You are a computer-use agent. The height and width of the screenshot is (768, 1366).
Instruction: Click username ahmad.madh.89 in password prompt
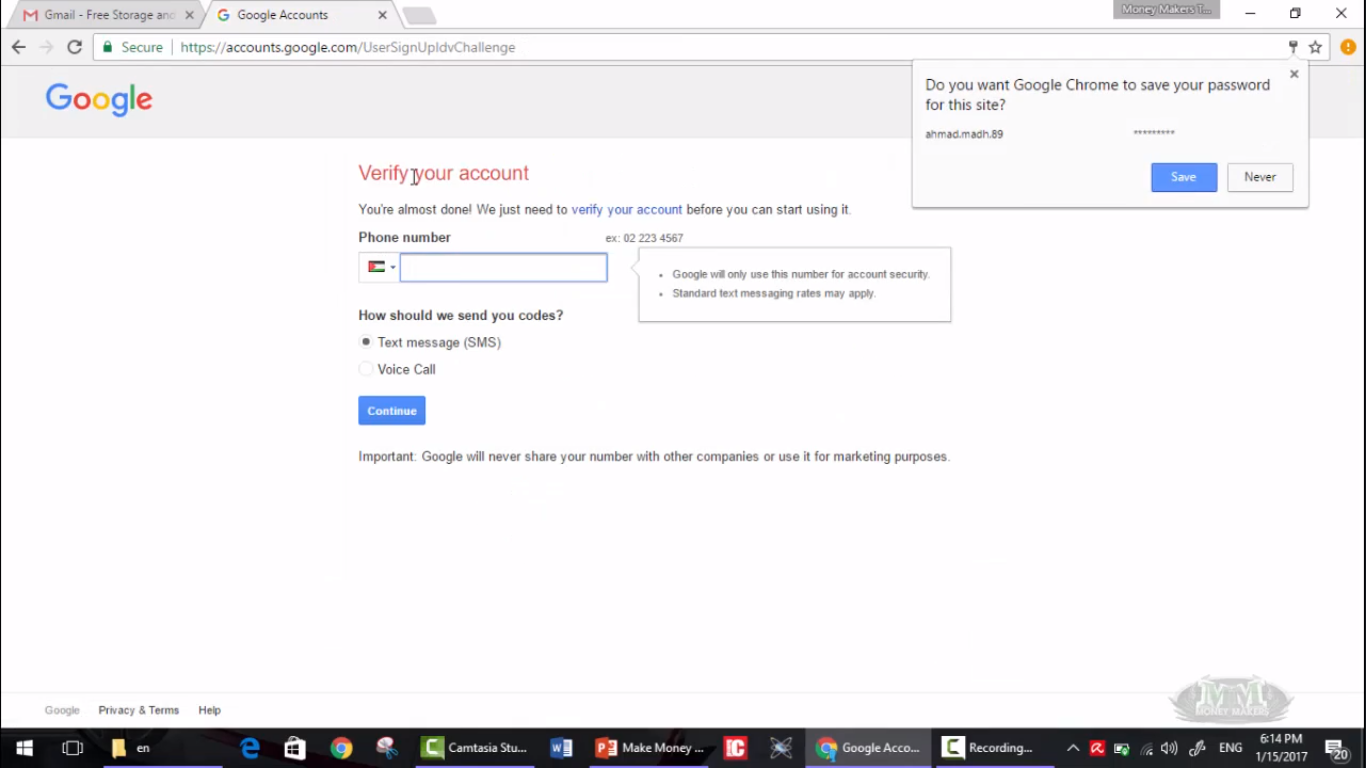[964, 134]
